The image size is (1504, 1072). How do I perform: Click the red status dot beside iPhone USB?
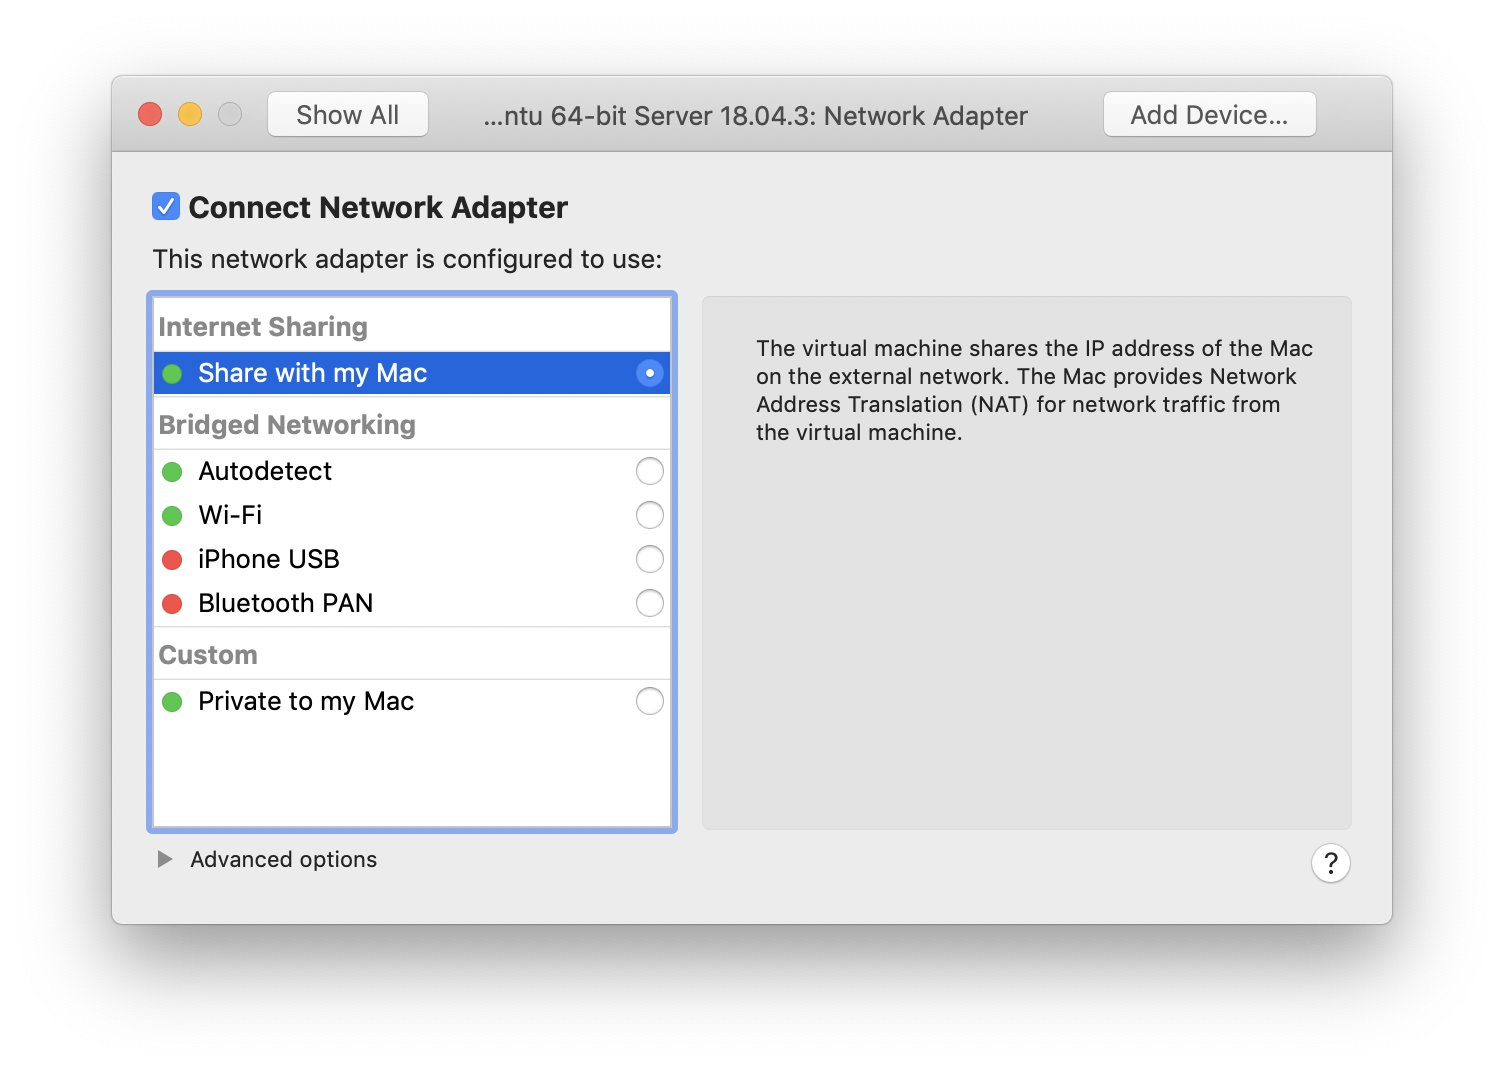172,560
